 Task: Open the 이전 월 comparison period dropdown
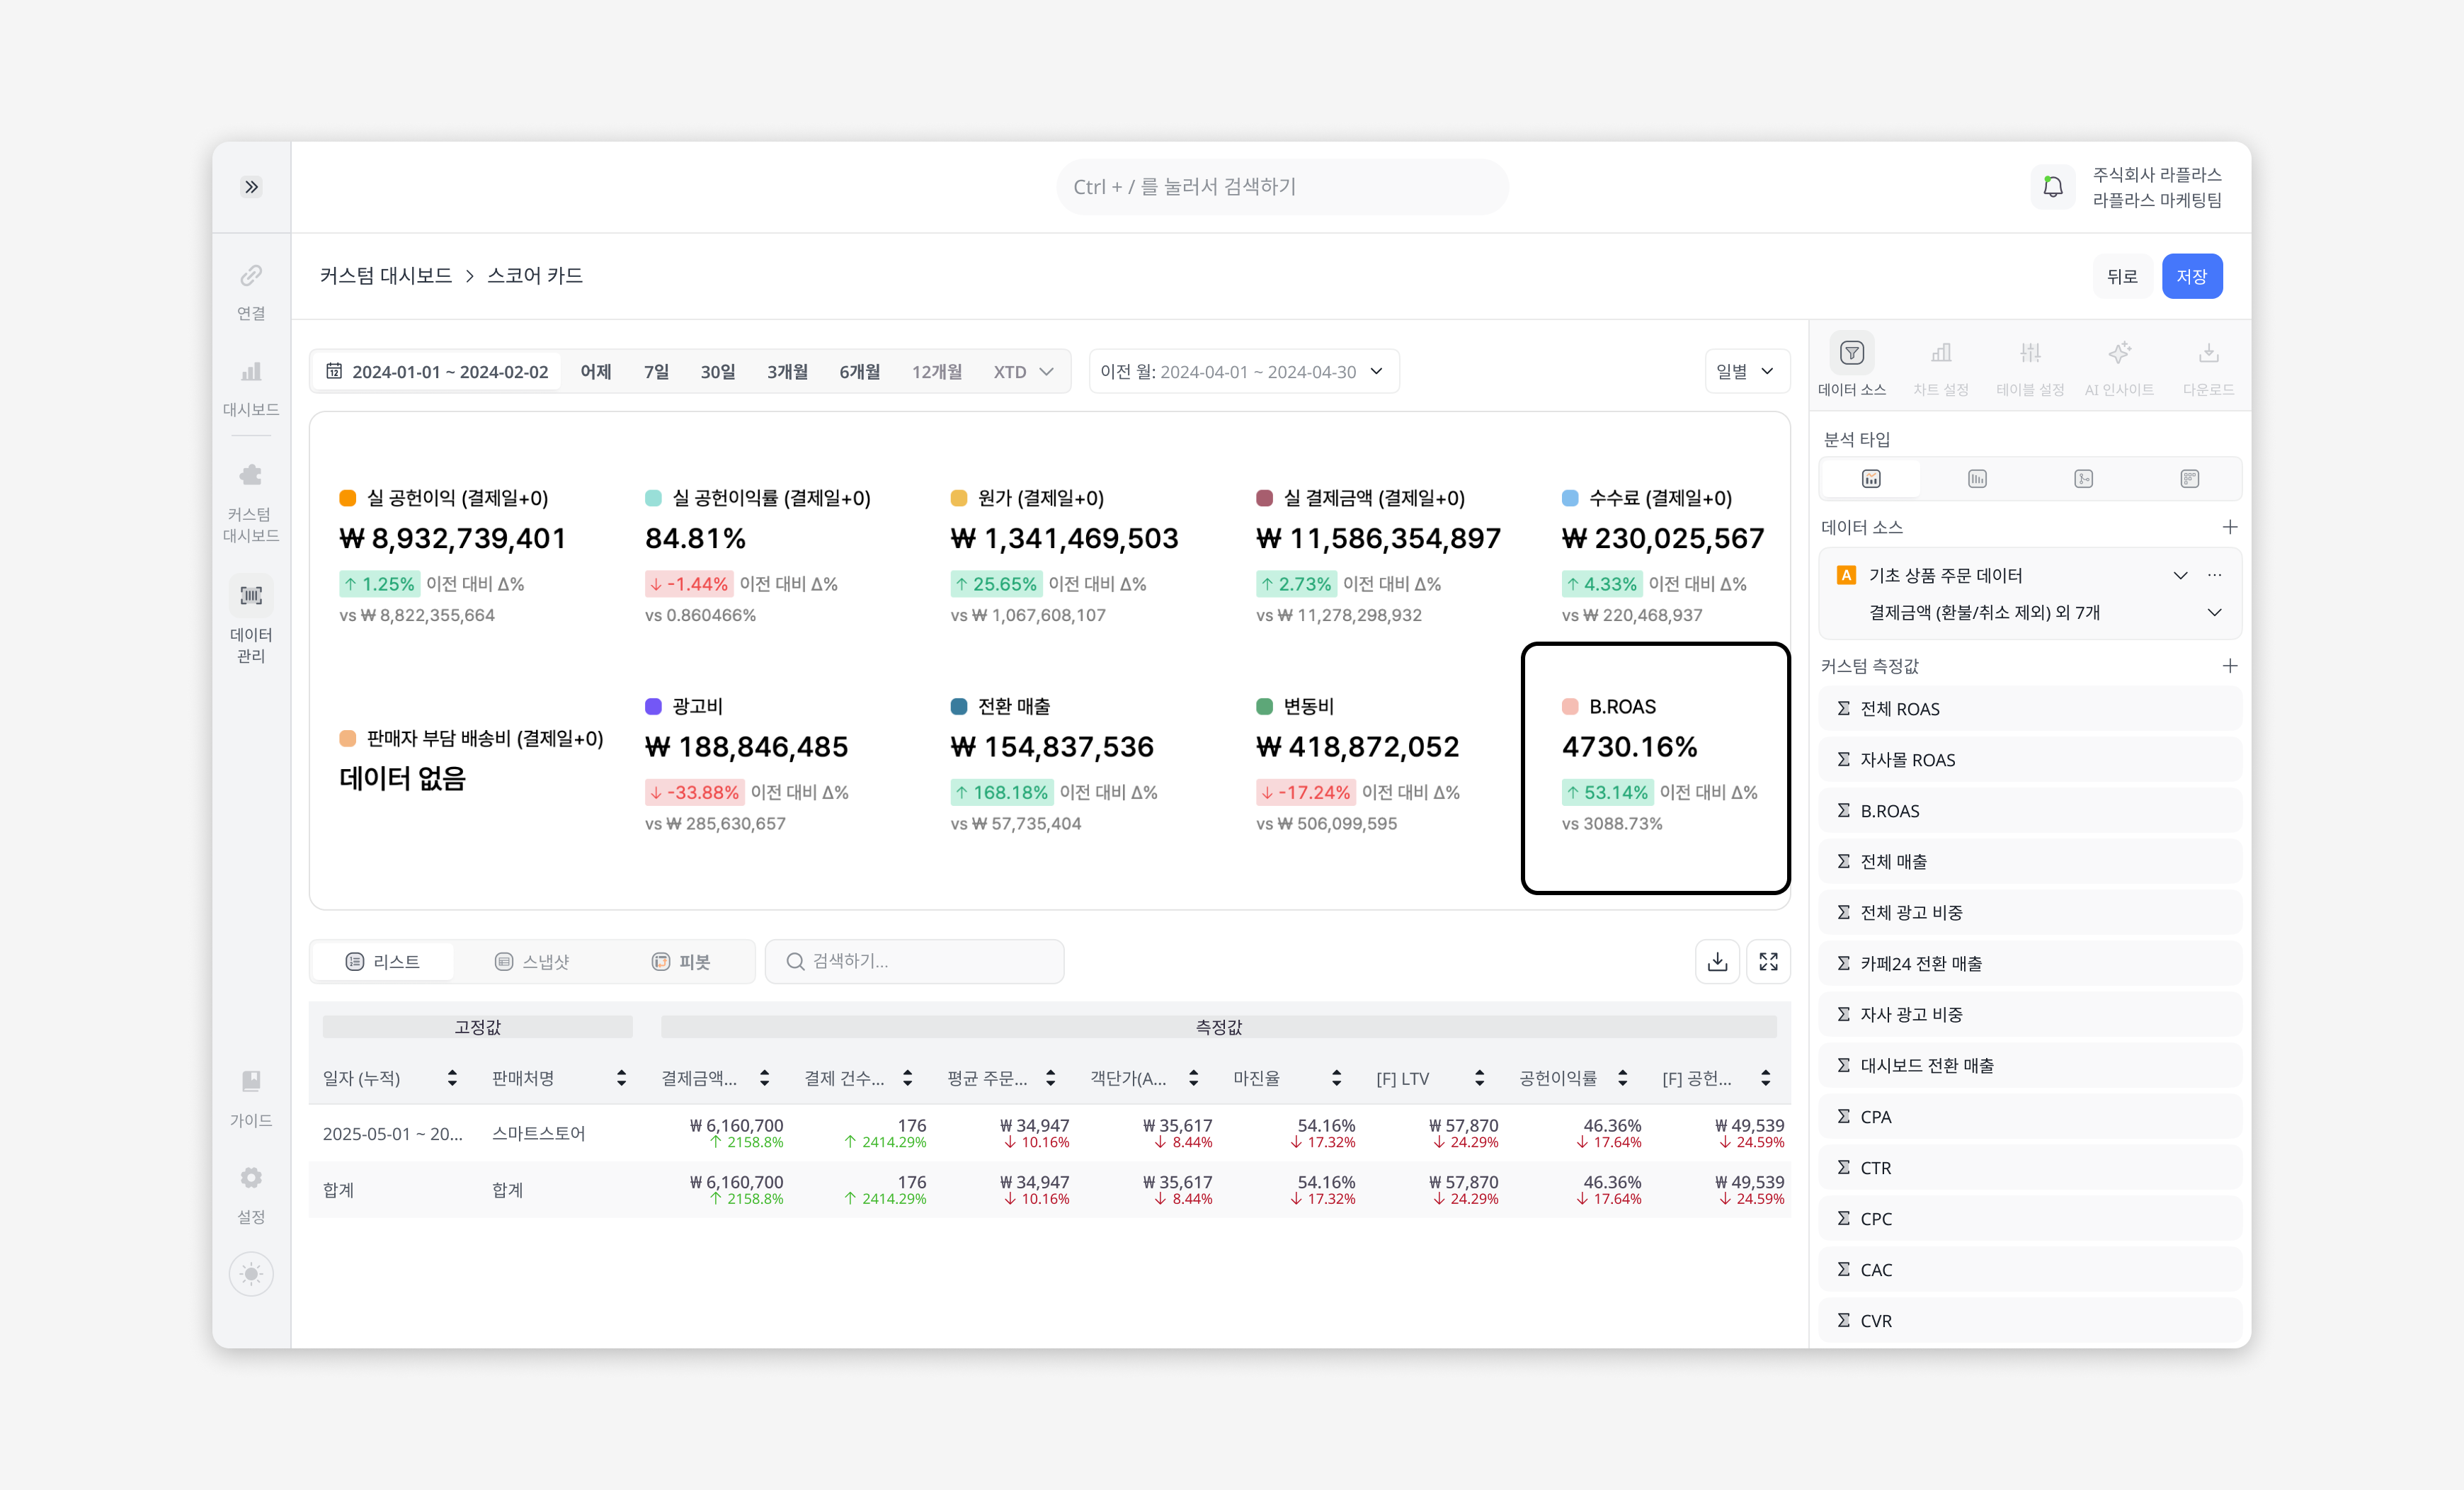point(1242,371)
